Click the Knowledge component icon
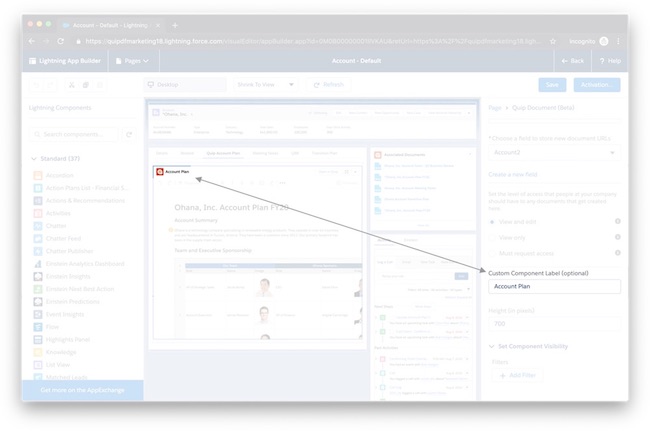Image resolution: width=650 pixels, height=431 pixels. pyautogui.click(x=38, y=352)
